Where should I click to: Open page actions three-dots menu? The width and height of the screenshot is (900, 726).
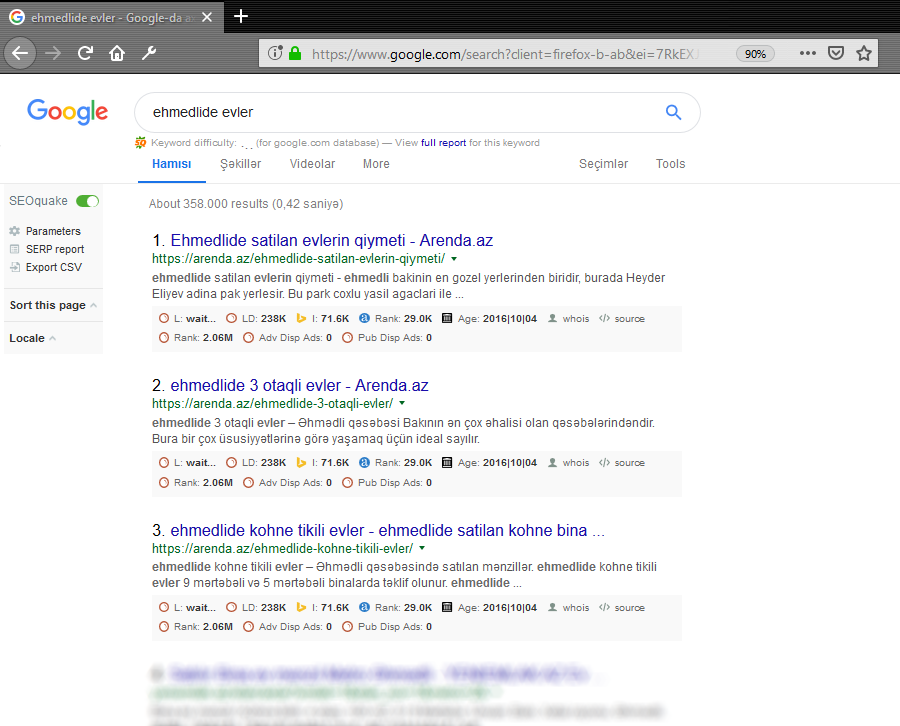pos(808,53)
